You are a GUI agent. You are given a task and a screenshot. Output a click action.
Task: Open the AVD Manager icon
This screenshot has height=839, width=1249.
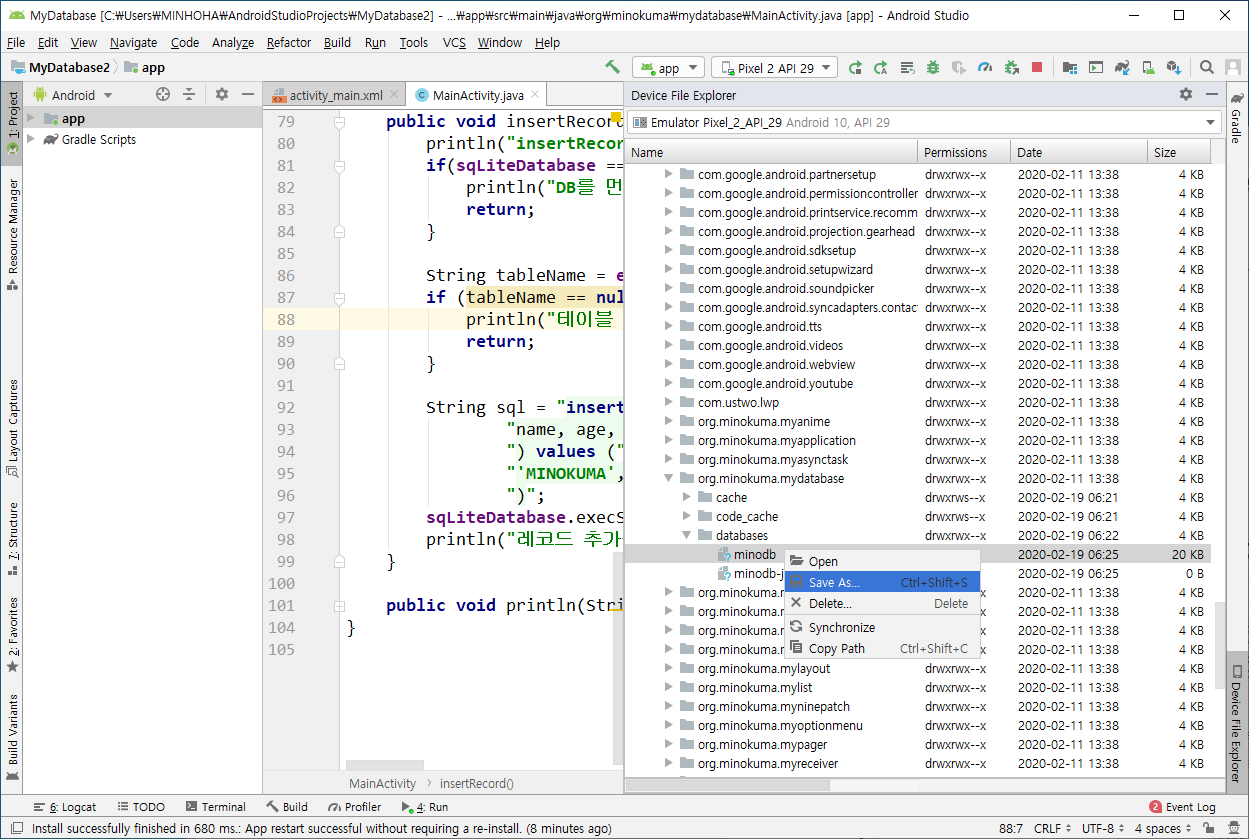[1148, 68]
